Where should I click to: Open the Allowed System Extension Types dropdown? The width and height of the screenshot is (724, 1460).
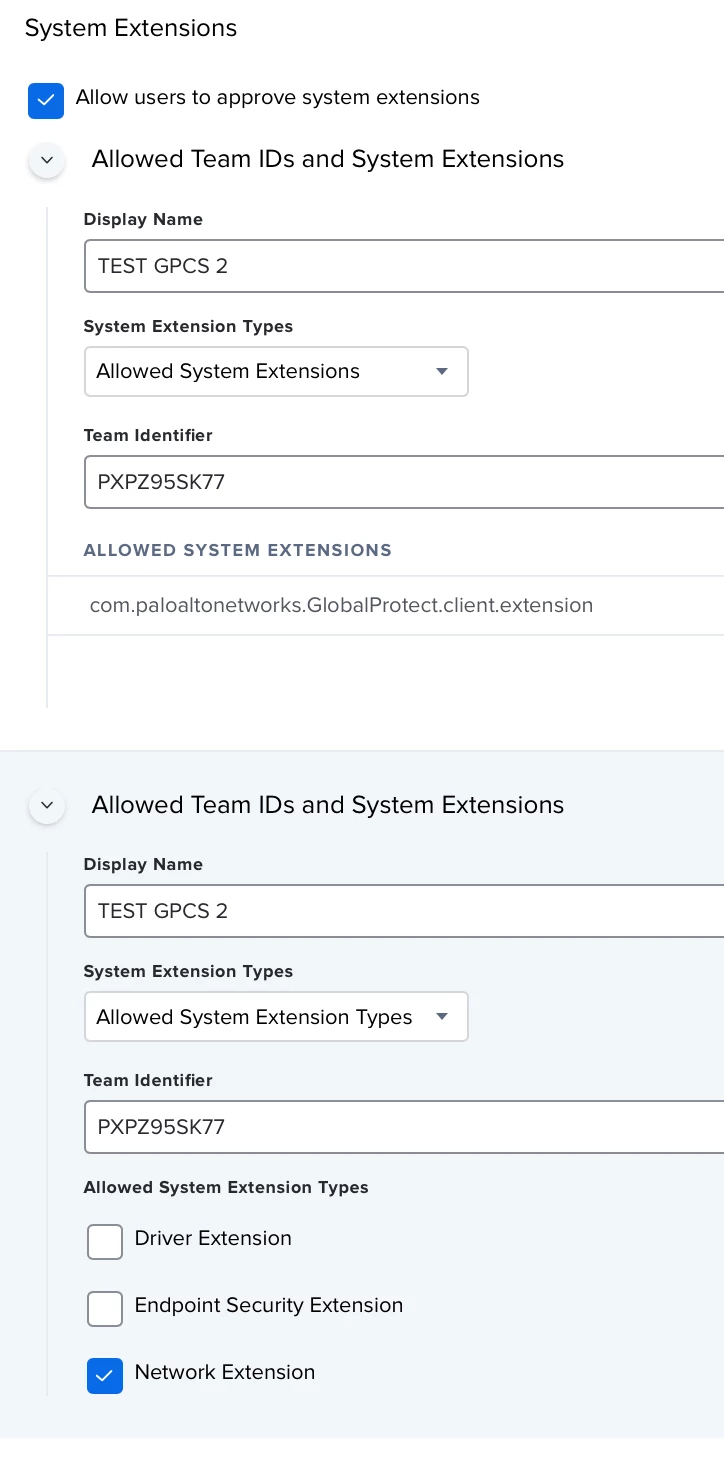[276, 1016]
